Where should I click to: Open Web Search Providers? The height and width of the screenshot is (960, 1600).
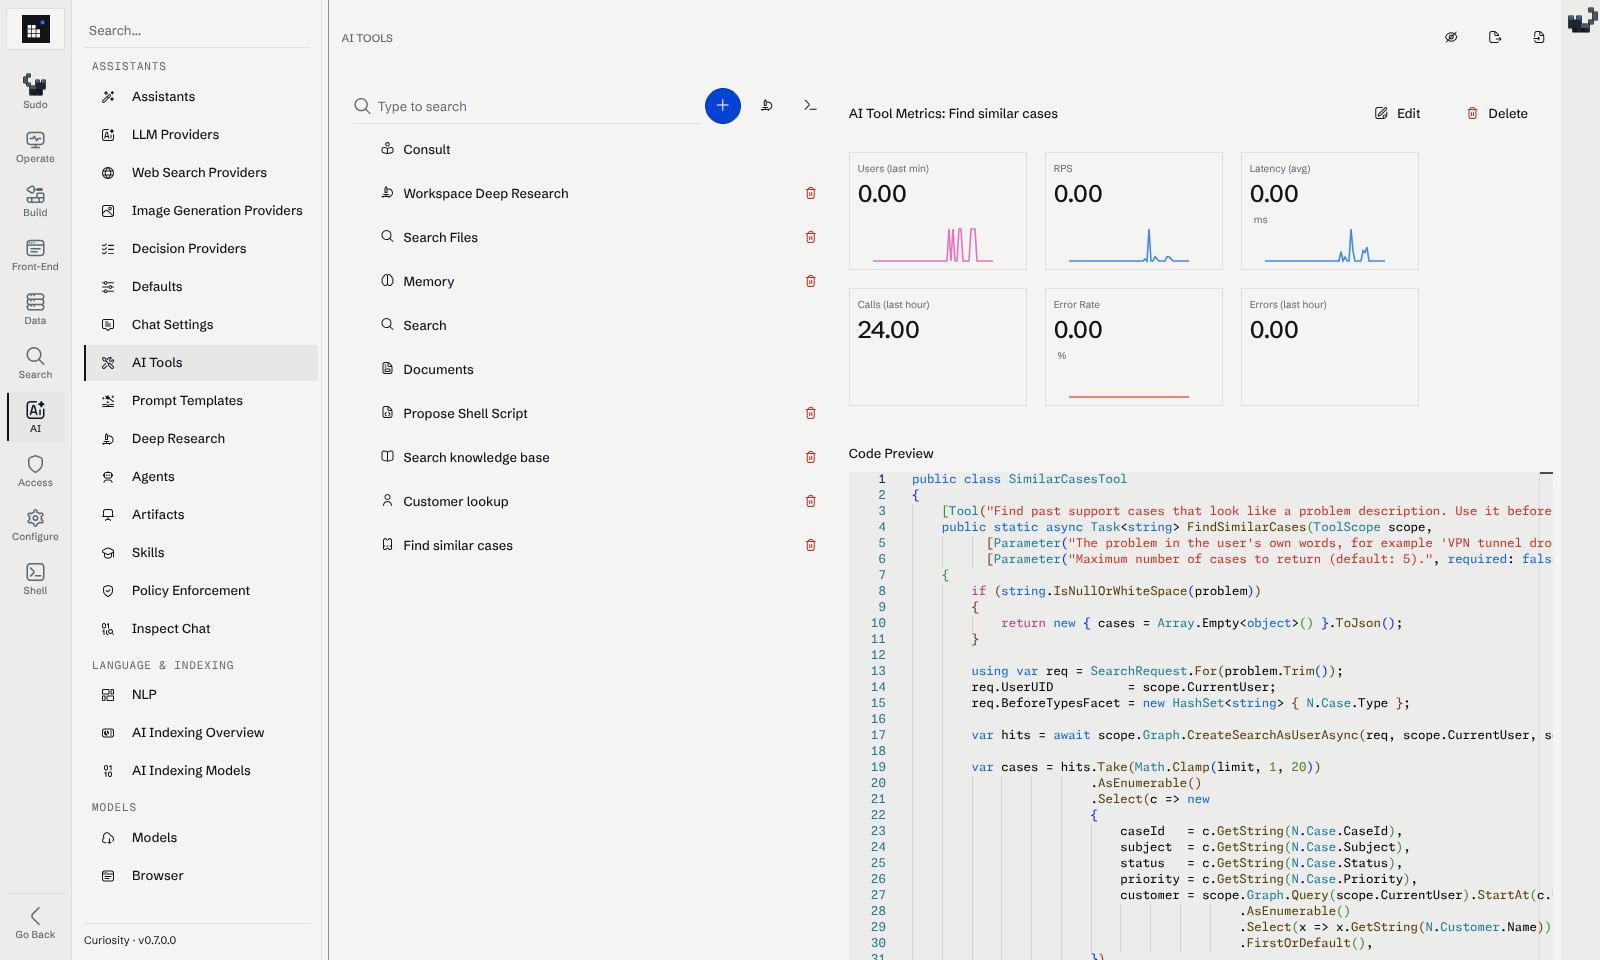[x=201, y=173]
